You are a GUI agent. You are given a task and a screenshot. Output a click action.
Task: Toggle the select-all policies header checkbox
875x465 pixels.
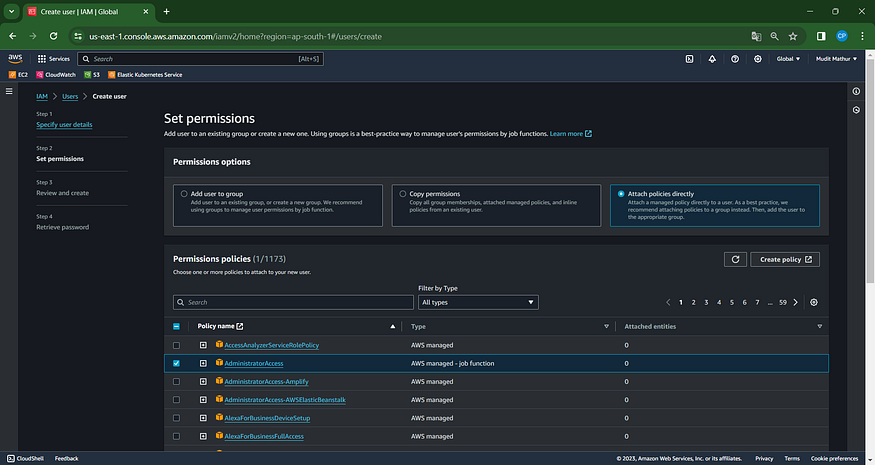[x=176, y=327]
